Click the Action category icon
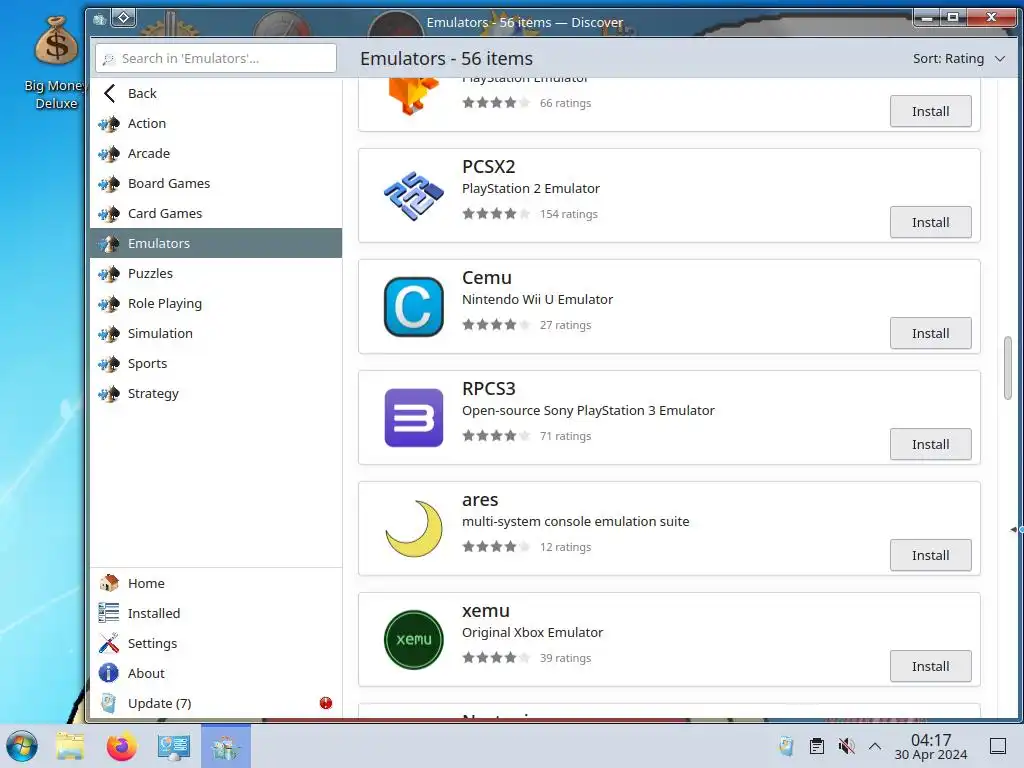 (109, 123)
